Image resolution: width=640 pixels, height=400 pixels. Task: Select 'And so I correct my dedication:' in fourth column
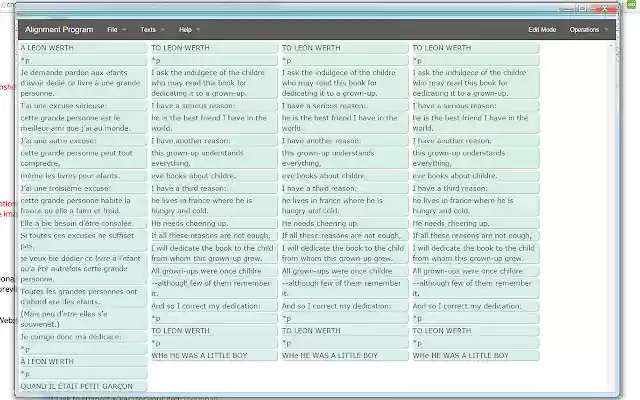[476, 306]
